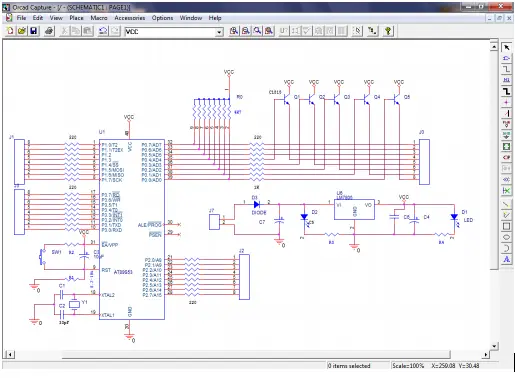Click the Copy icon in the toolbar
Screen dimensions: 515x378
coord(76,31)
